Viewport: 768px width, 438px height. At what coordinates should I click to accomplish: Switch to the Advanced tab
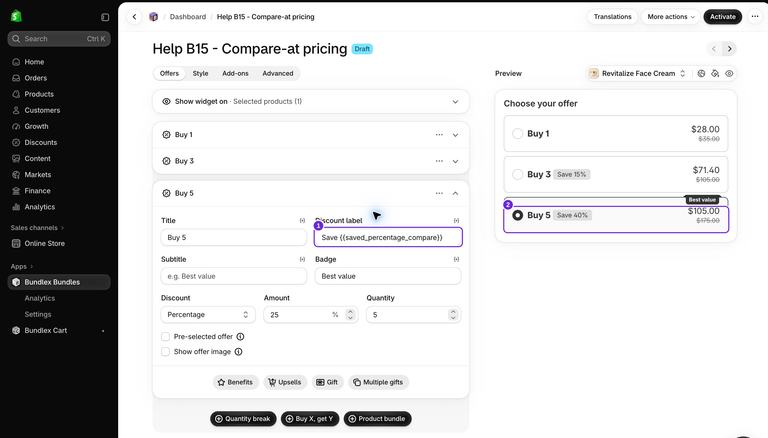278,73
